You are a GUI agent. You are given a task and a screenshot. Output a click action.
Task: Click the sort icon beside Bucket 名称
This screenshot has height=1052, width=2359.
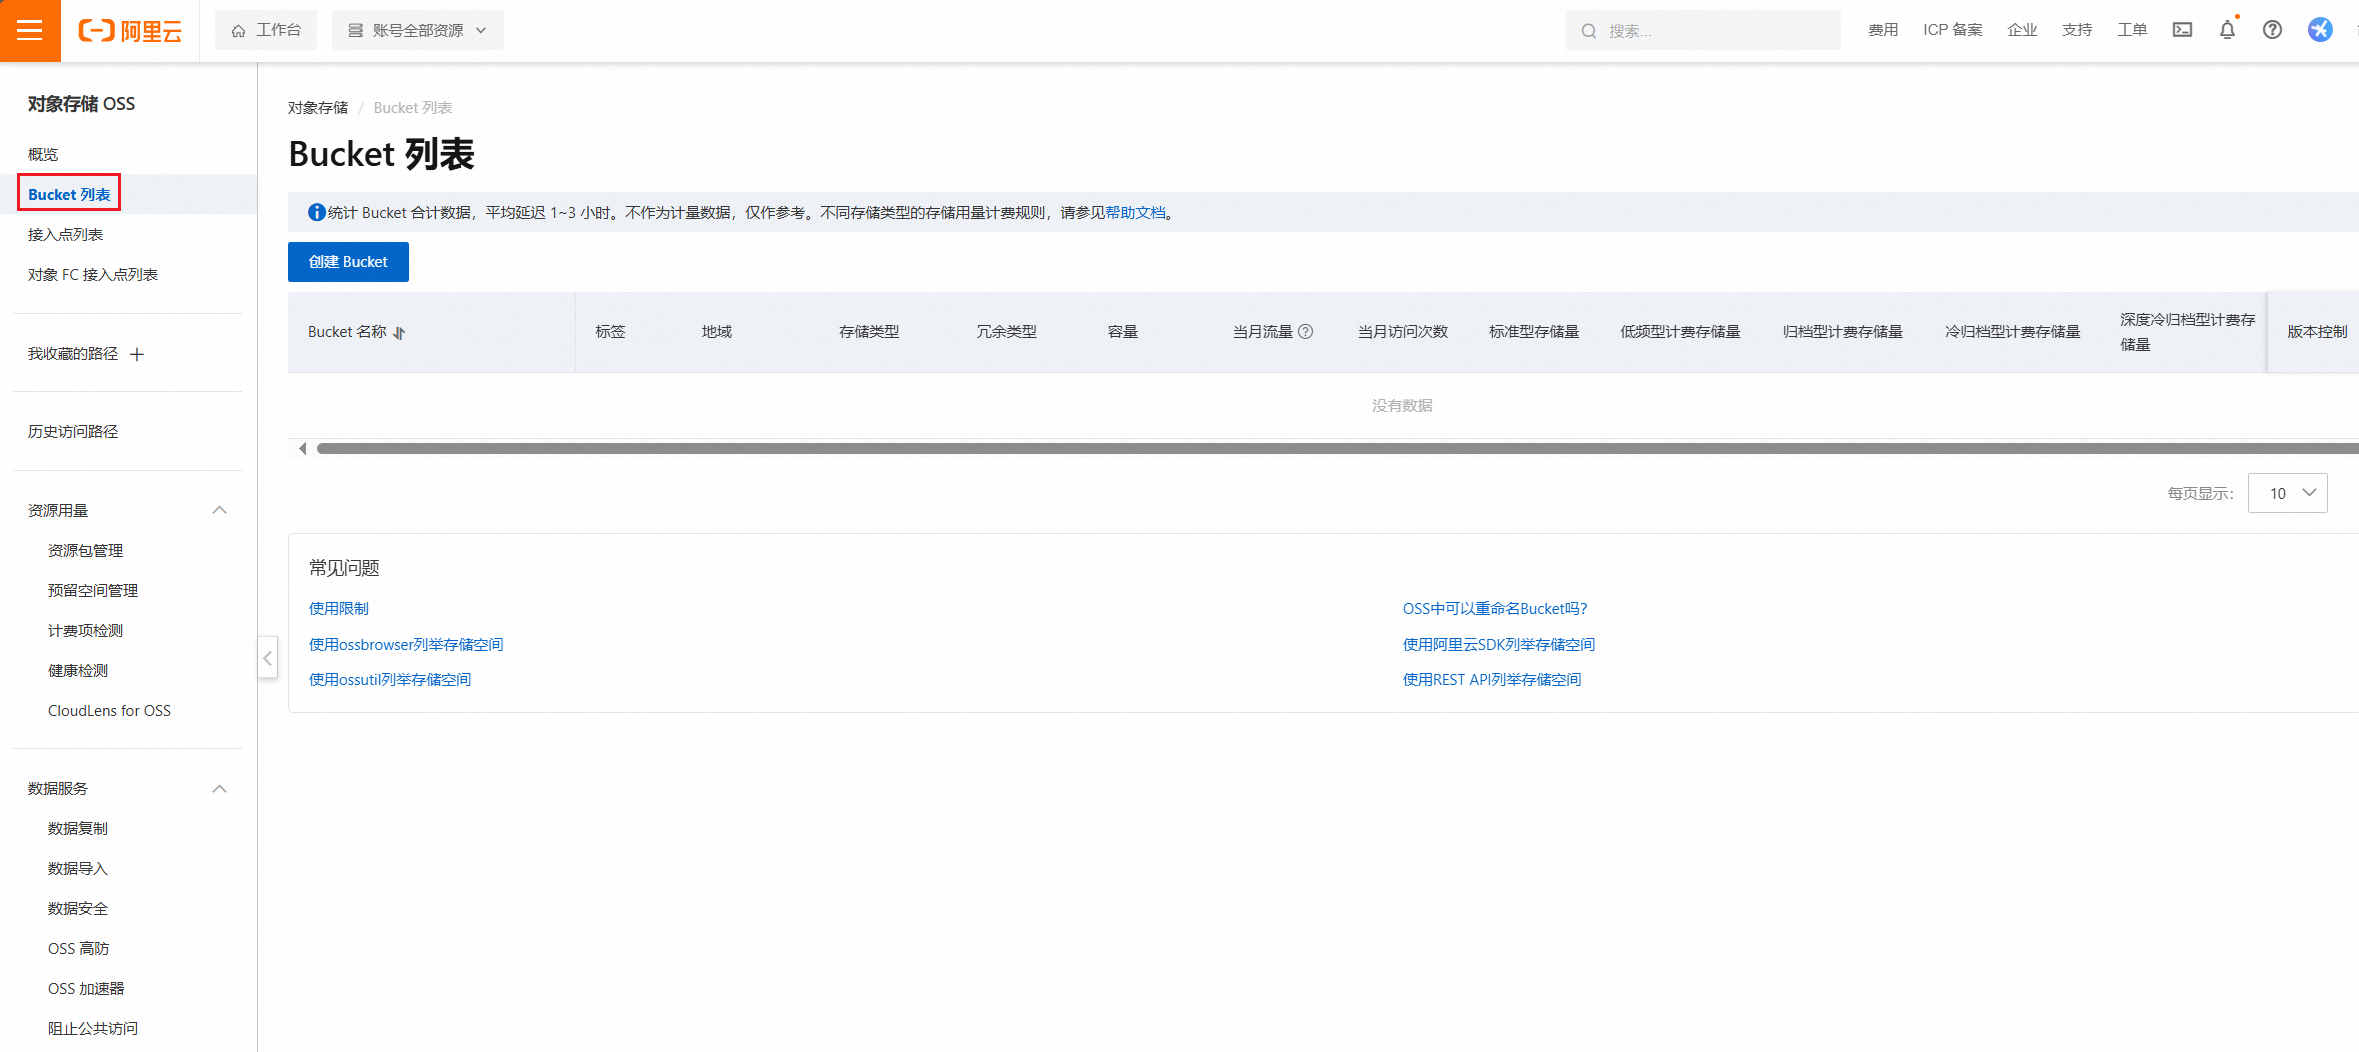(x=399, y=333)
